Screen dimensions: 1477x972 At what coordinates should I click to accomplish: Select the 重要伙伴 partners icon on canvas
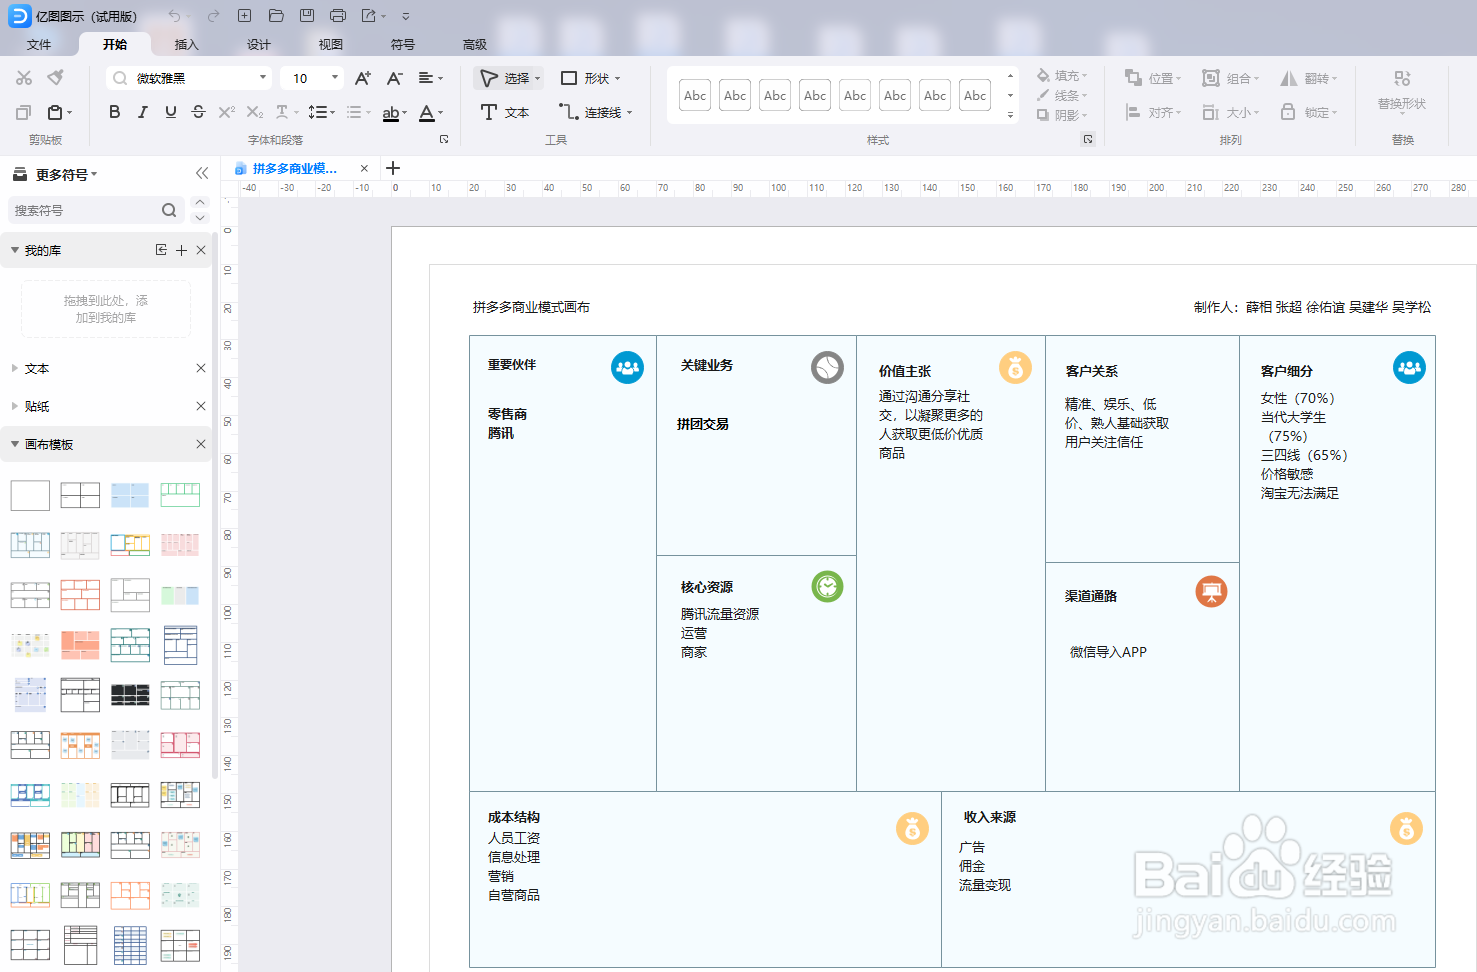[627, 367]
